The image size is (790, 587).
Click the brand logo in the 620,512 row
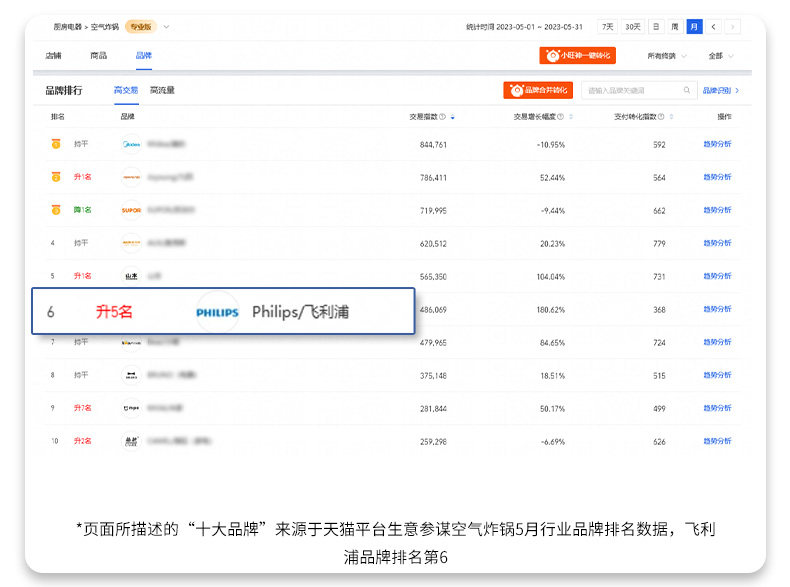coord(131,243)
